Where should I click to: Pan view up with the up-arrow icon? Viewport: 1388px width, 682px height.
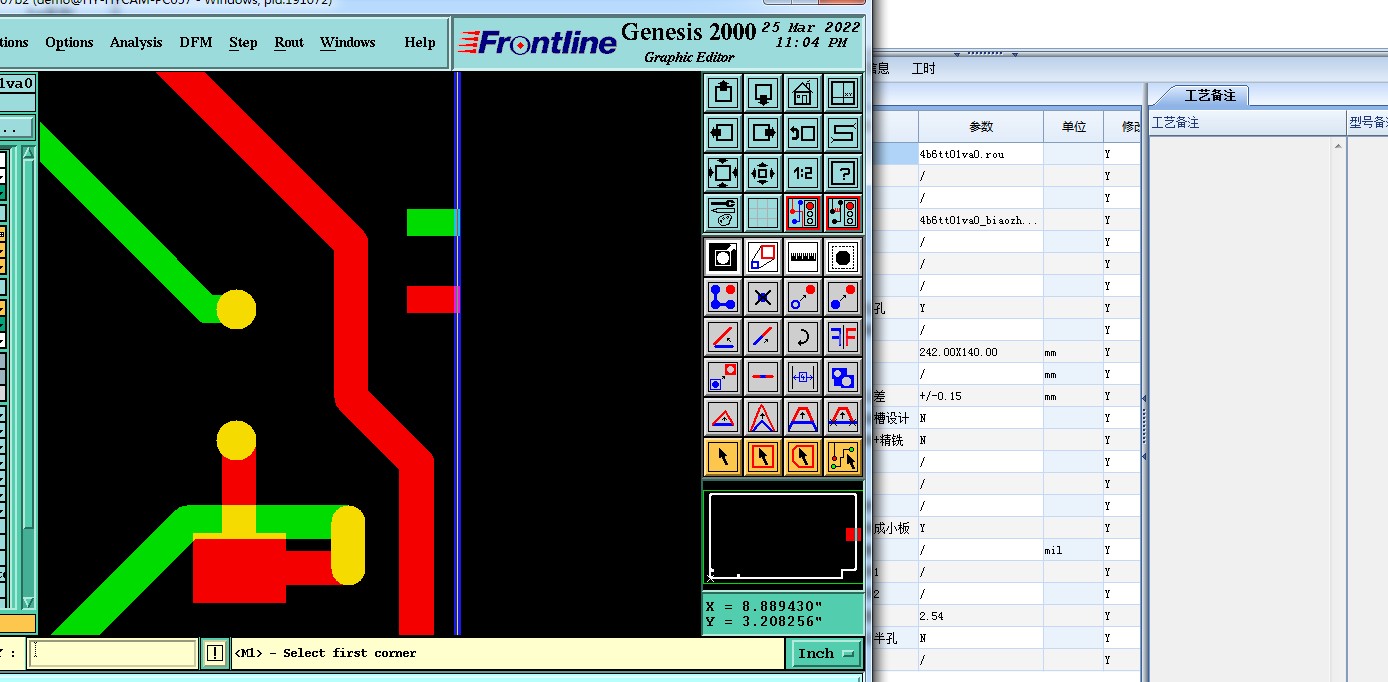tap(723, 93)
